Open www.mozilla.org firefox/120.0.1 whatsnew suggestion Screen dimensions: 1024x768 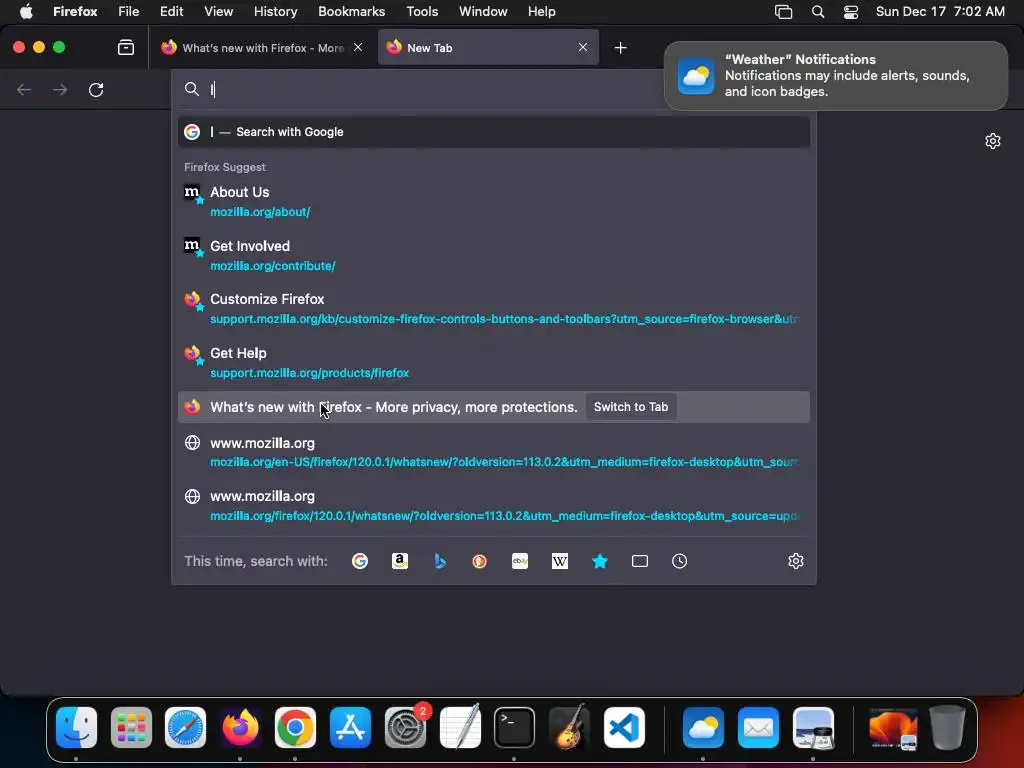point(494,505)
